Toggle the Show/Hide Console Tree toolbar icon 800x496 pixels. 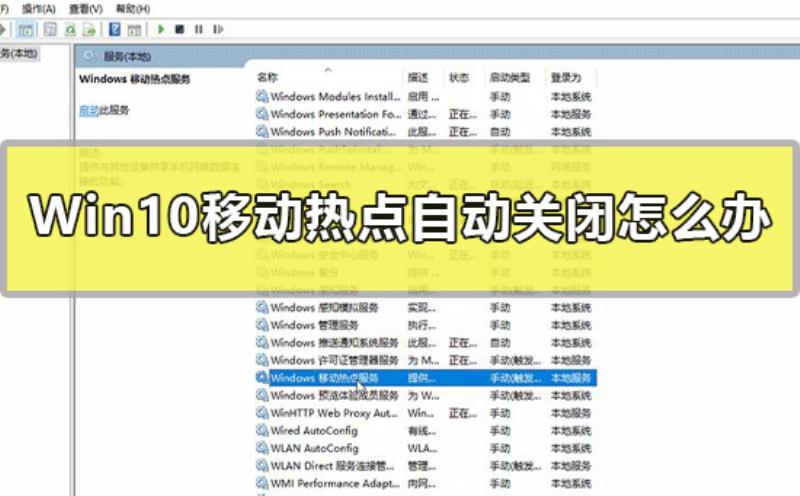(x=25, y=30)
